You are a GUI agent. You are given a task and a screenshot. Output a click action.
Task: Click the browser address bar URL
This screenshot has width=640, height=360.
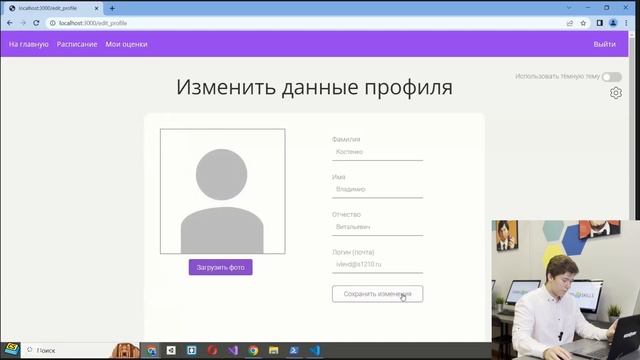tap(93, 23)
